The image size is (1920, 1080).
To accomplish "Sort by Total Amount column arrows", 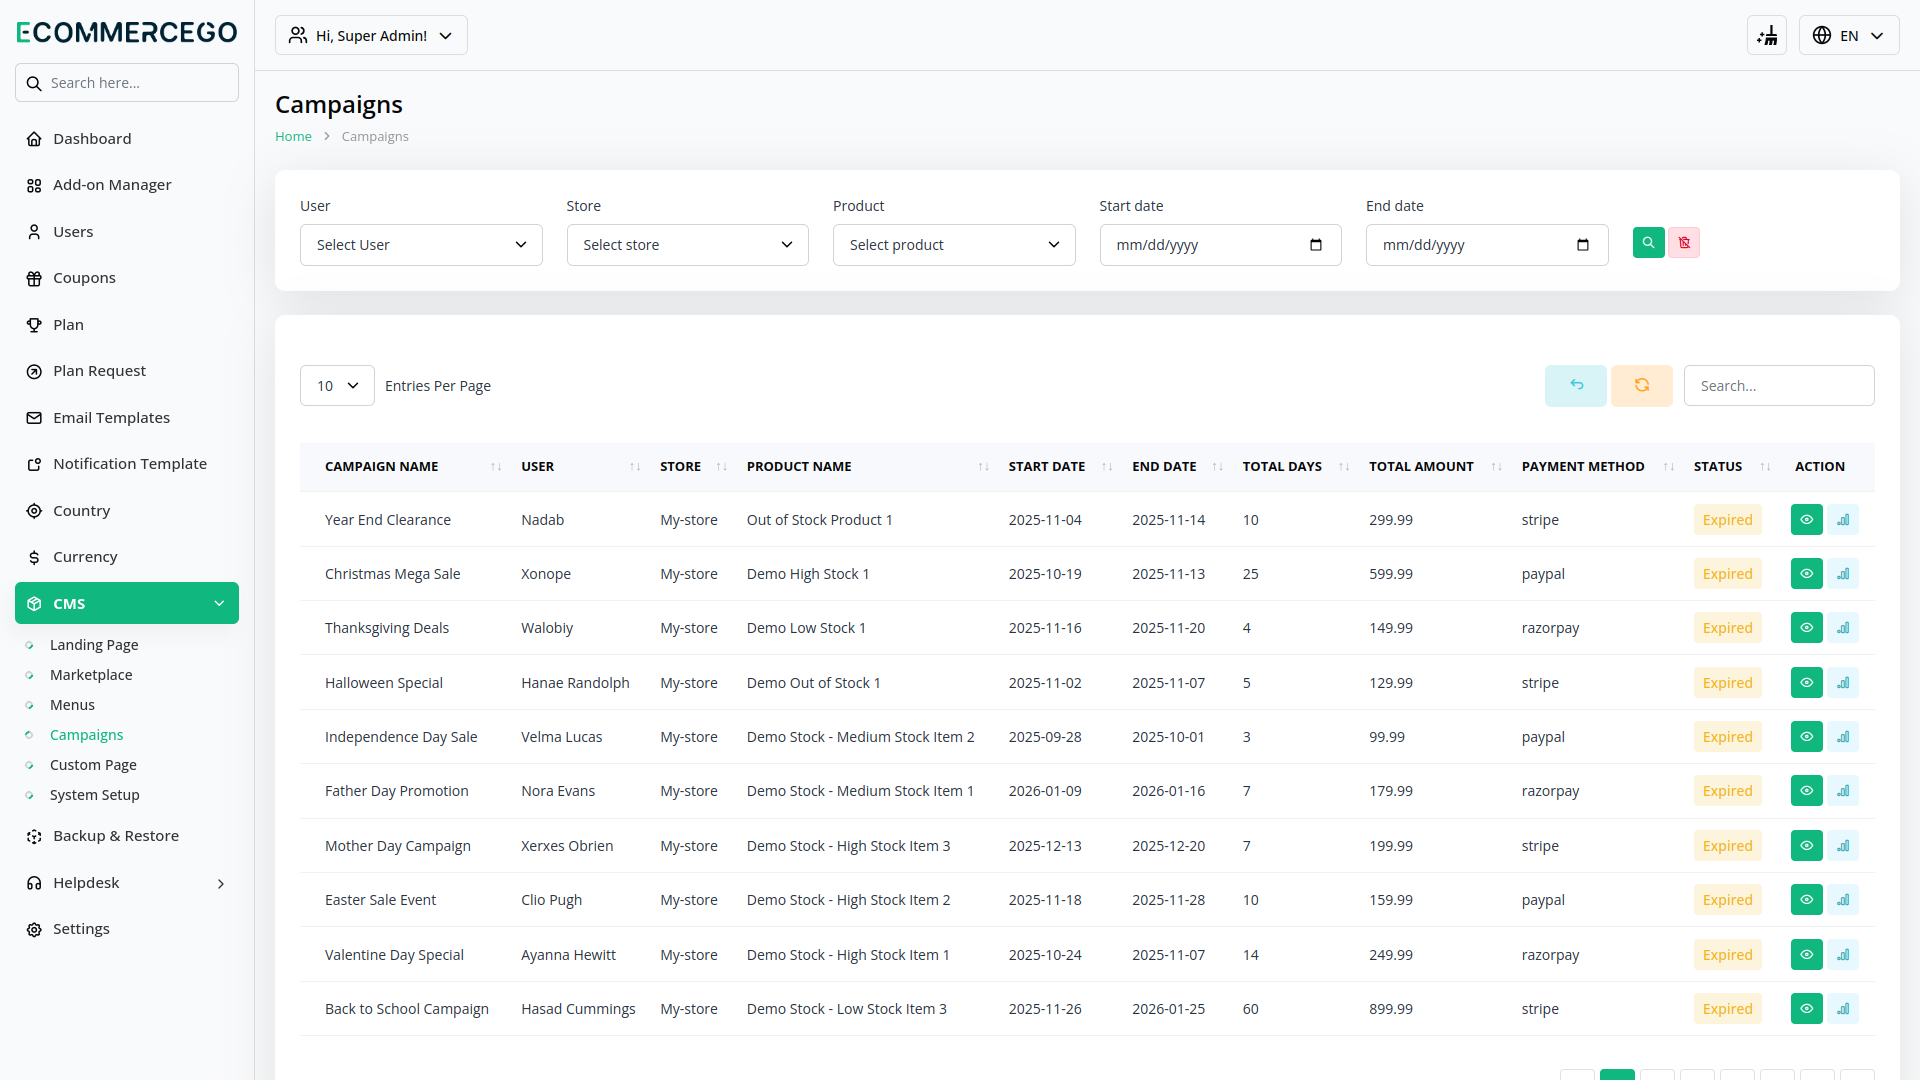I will pos(1496,467).
